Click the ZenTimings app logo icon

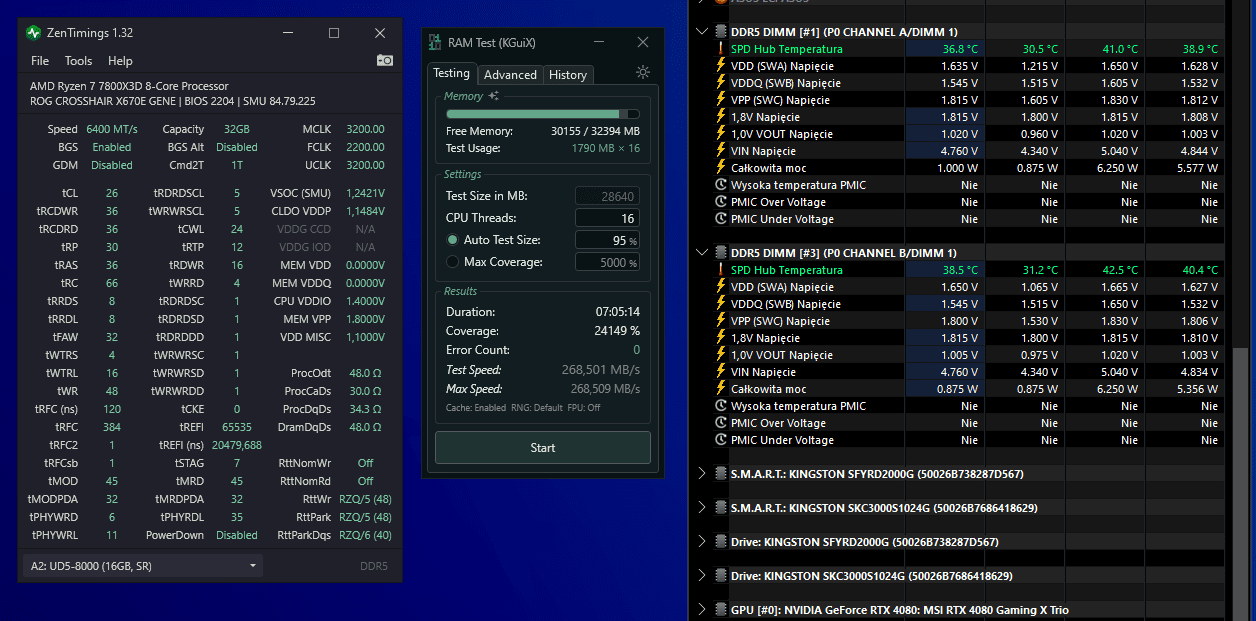coord(35,33)
